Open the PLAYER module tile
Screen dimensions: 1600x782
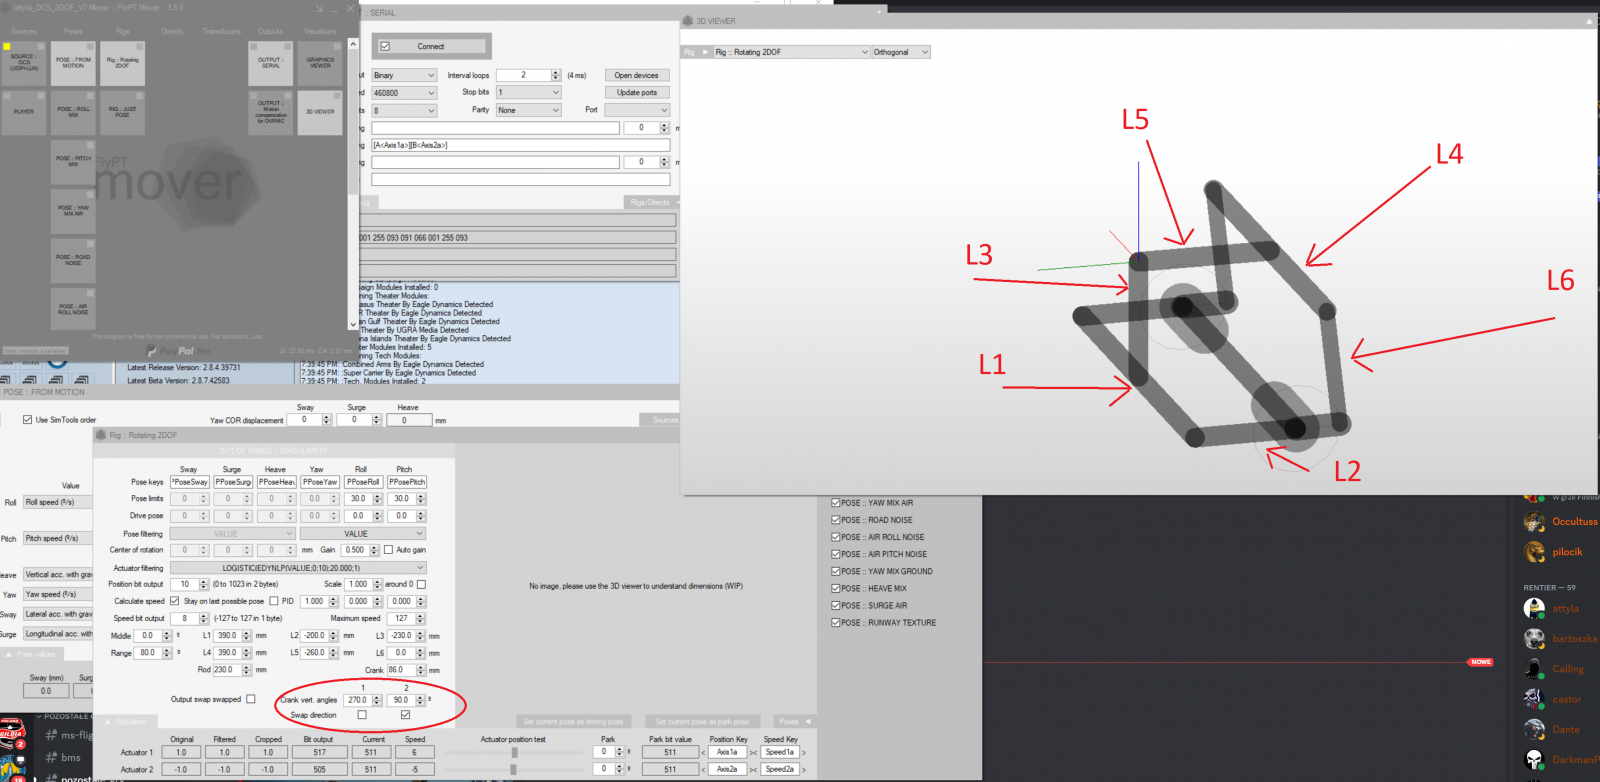pyautogui.click(x=23, y=112)
